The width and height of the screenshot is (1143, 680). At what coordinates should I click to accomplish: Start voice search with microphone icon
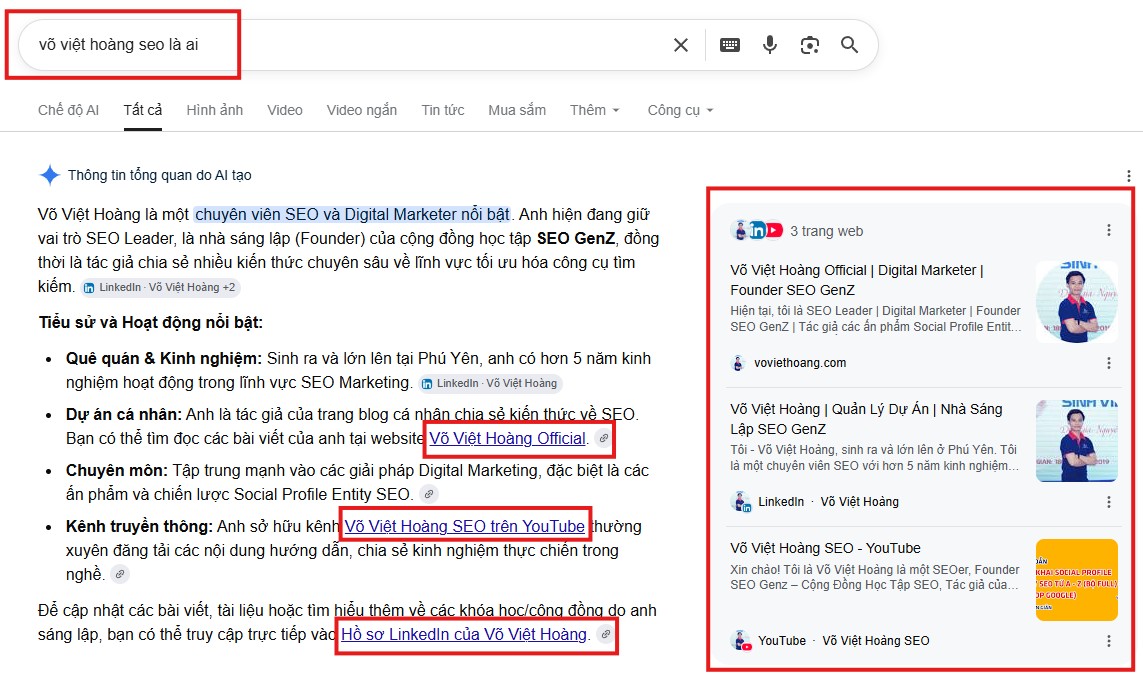coord(770,45)
